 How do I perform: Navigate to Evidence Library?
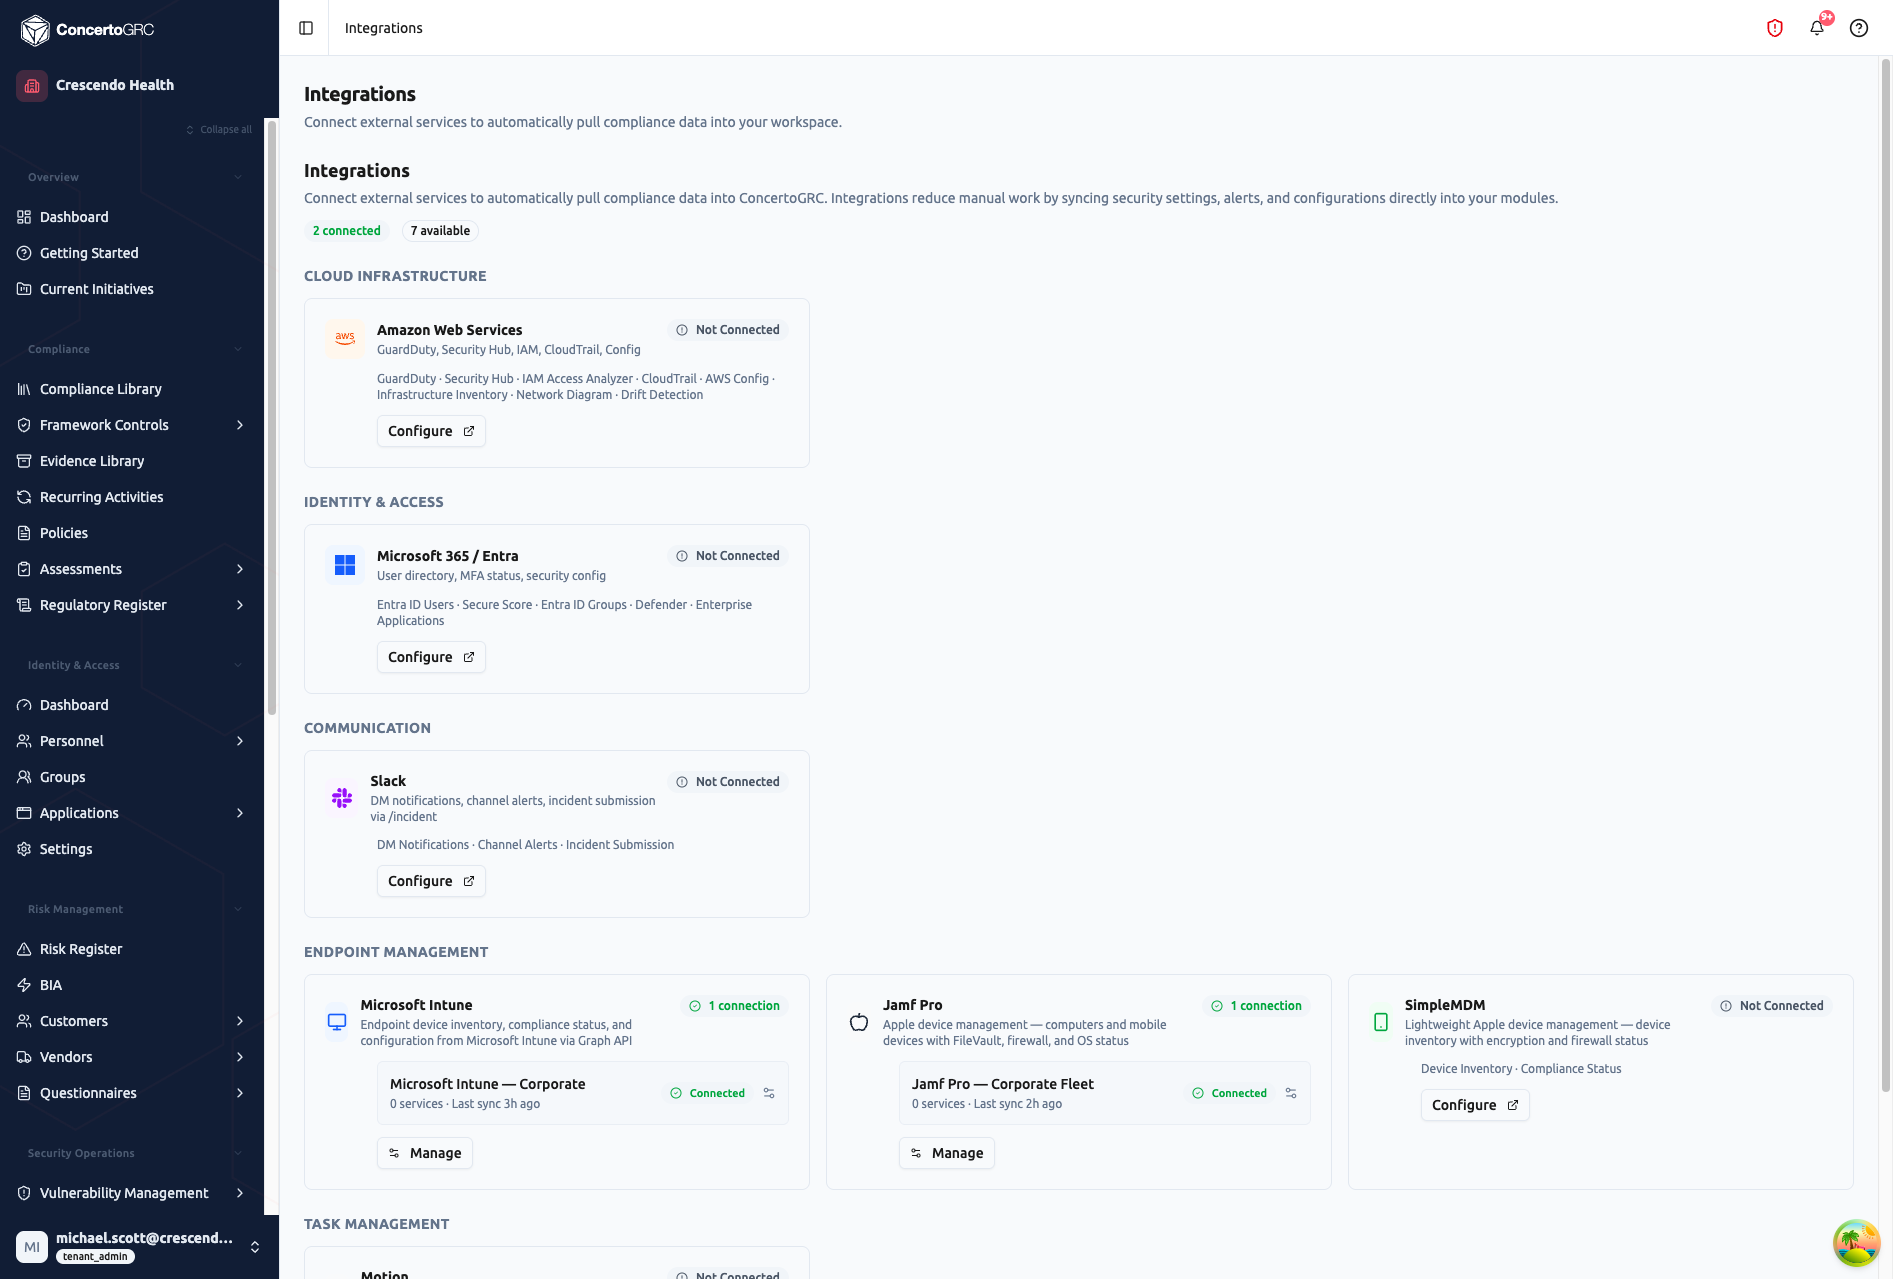tap(132, 461)
